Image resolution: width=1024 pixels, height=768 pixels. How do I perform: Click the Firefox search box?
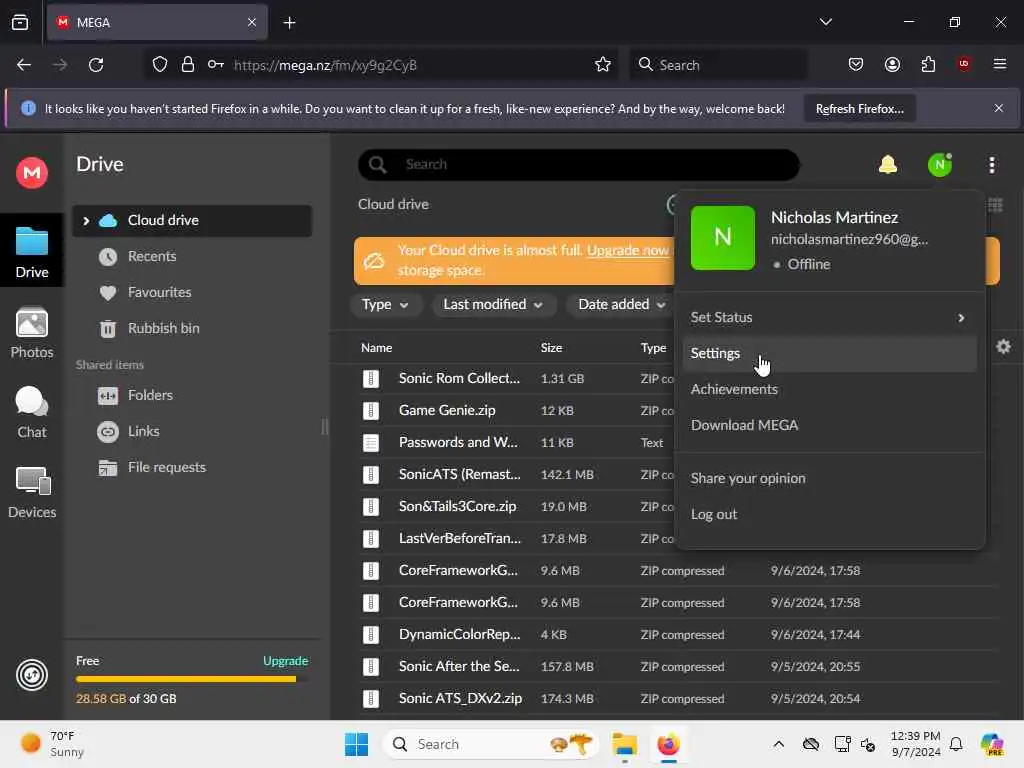pyautogui.click(x=718, y=65)
